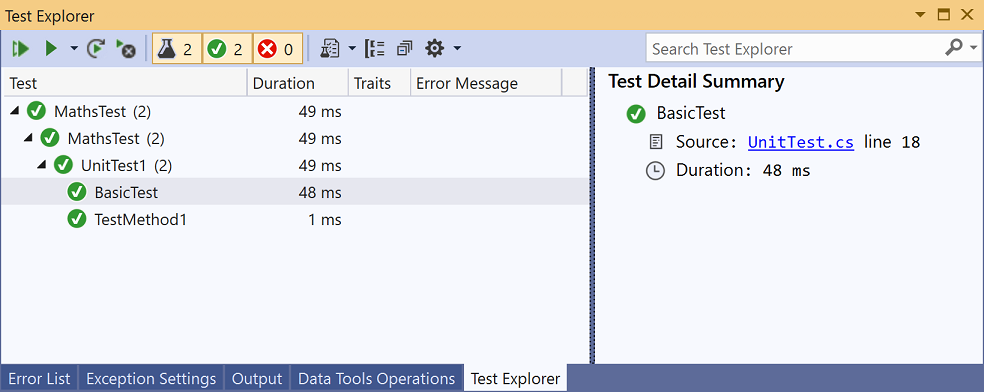Open the settings gear dropdown arrow
Image resolution: width=984 pixels, height=392 pixels.
coord(457,49)
